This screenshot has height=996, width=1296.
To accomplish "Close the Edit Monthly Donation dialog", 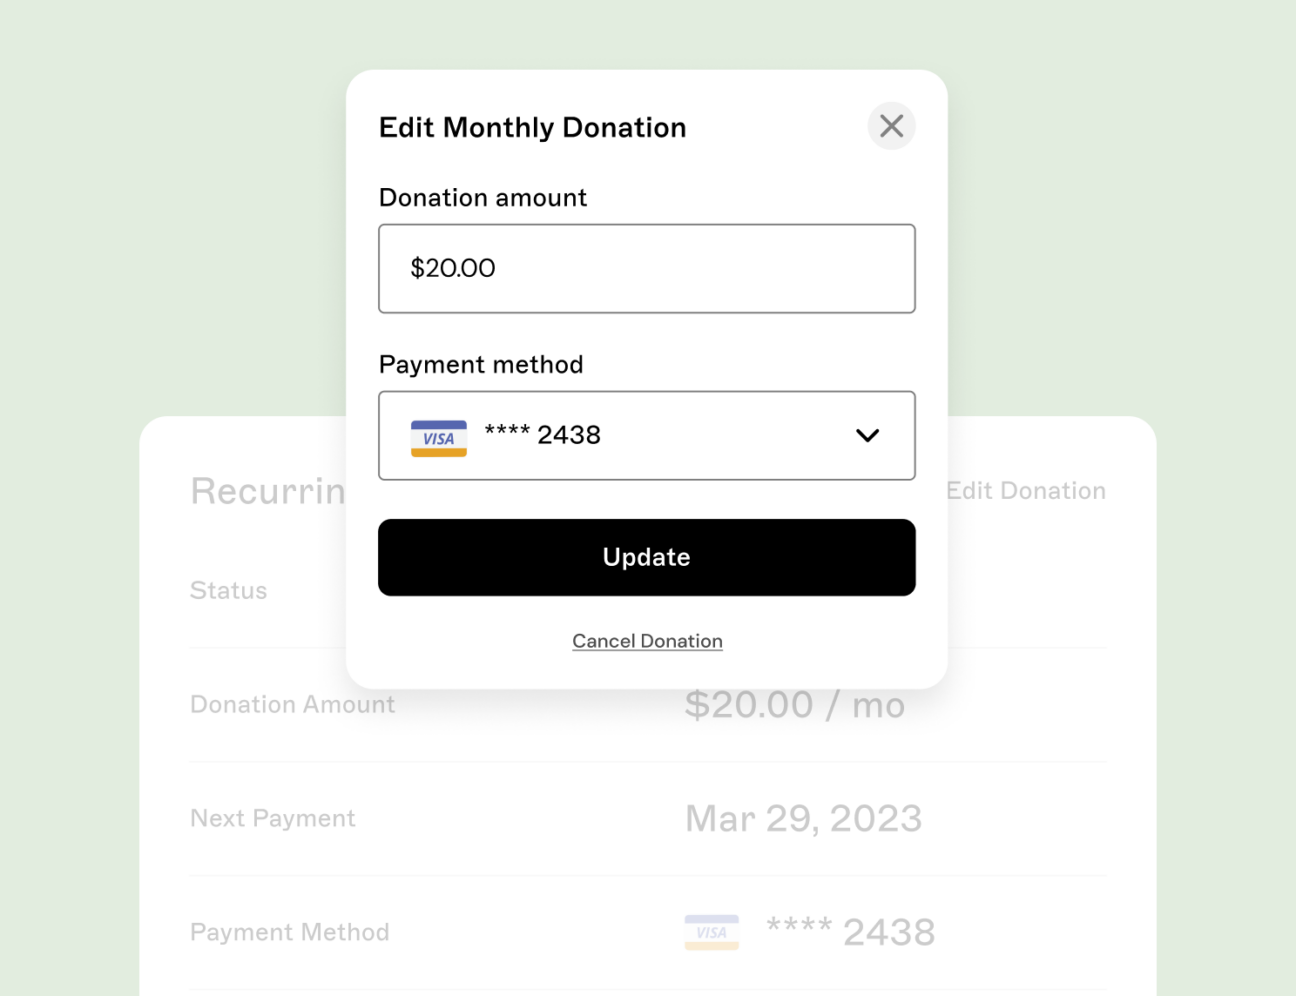I will click(x=891, y=126).
